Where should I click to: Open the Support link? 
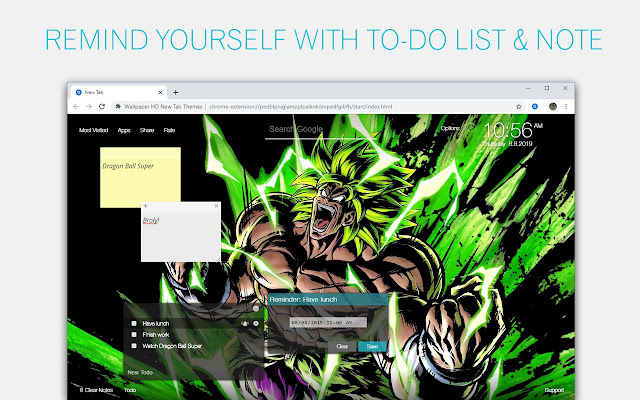pos(554,390)
